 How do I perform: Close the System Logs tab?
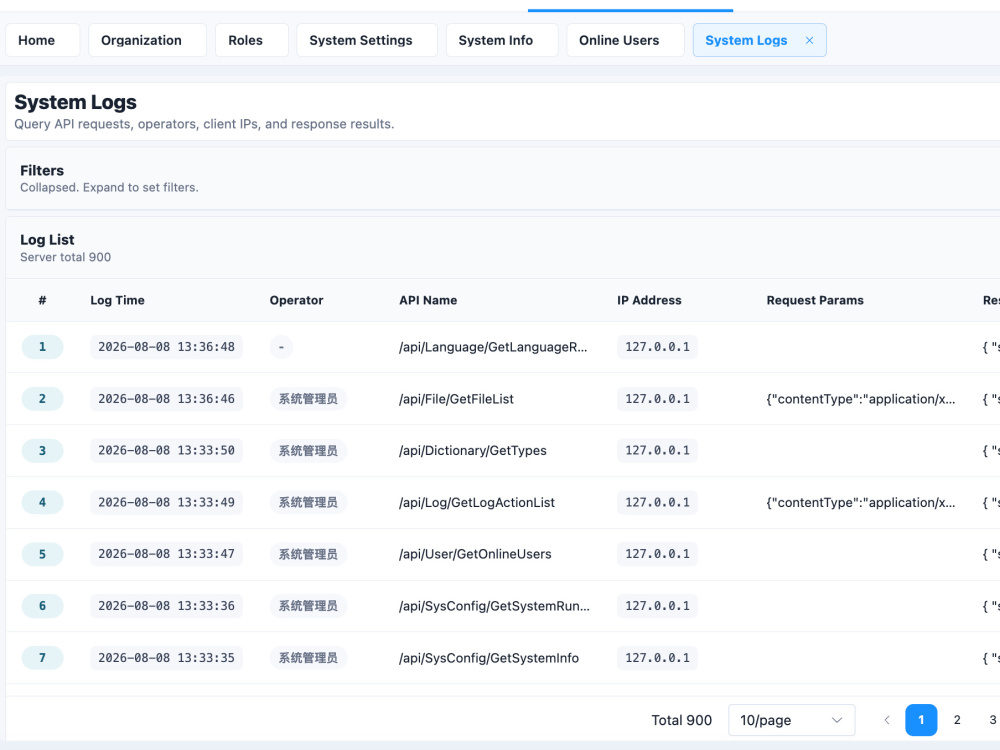[809, 40]
